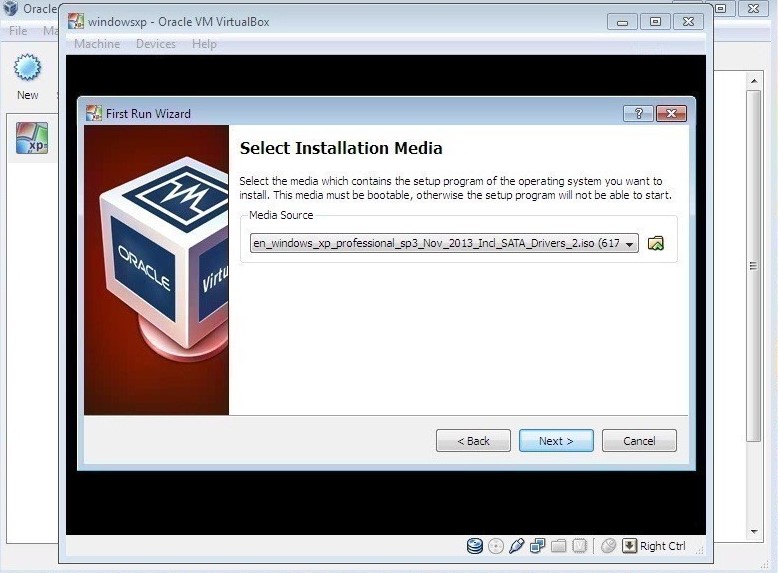The width and height of the screenshot is (778, 573).
Task: Click the Next button
Action: 556,441
